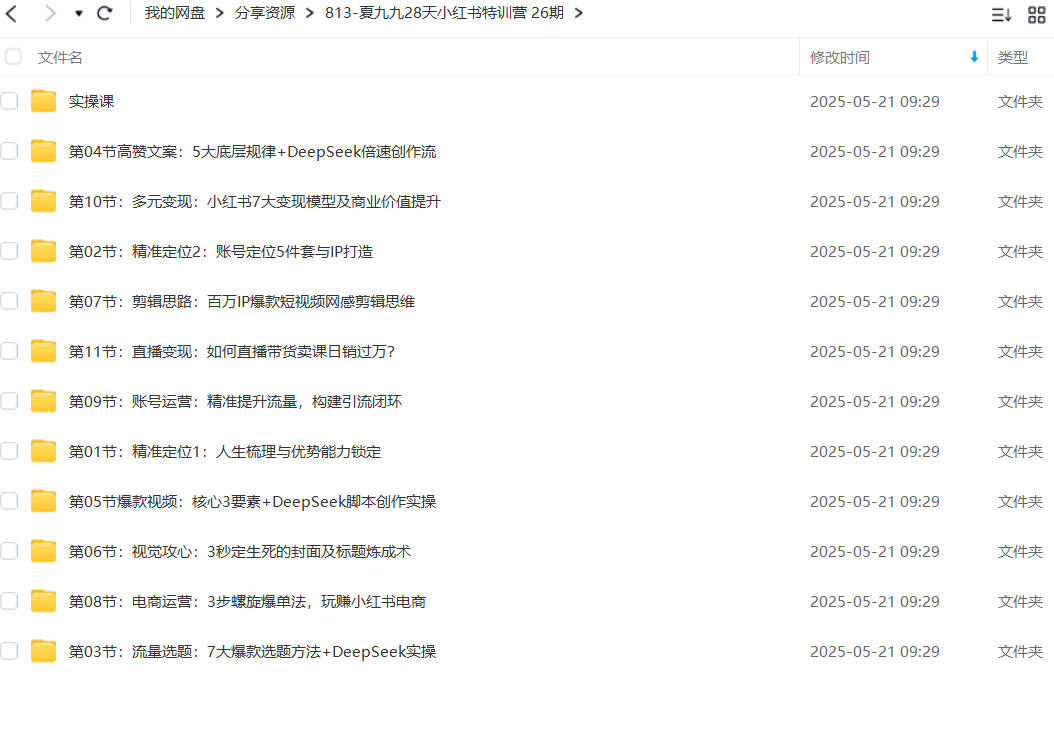Sort by 文件名 column header
1054x756 pixels.
(60, 58)
